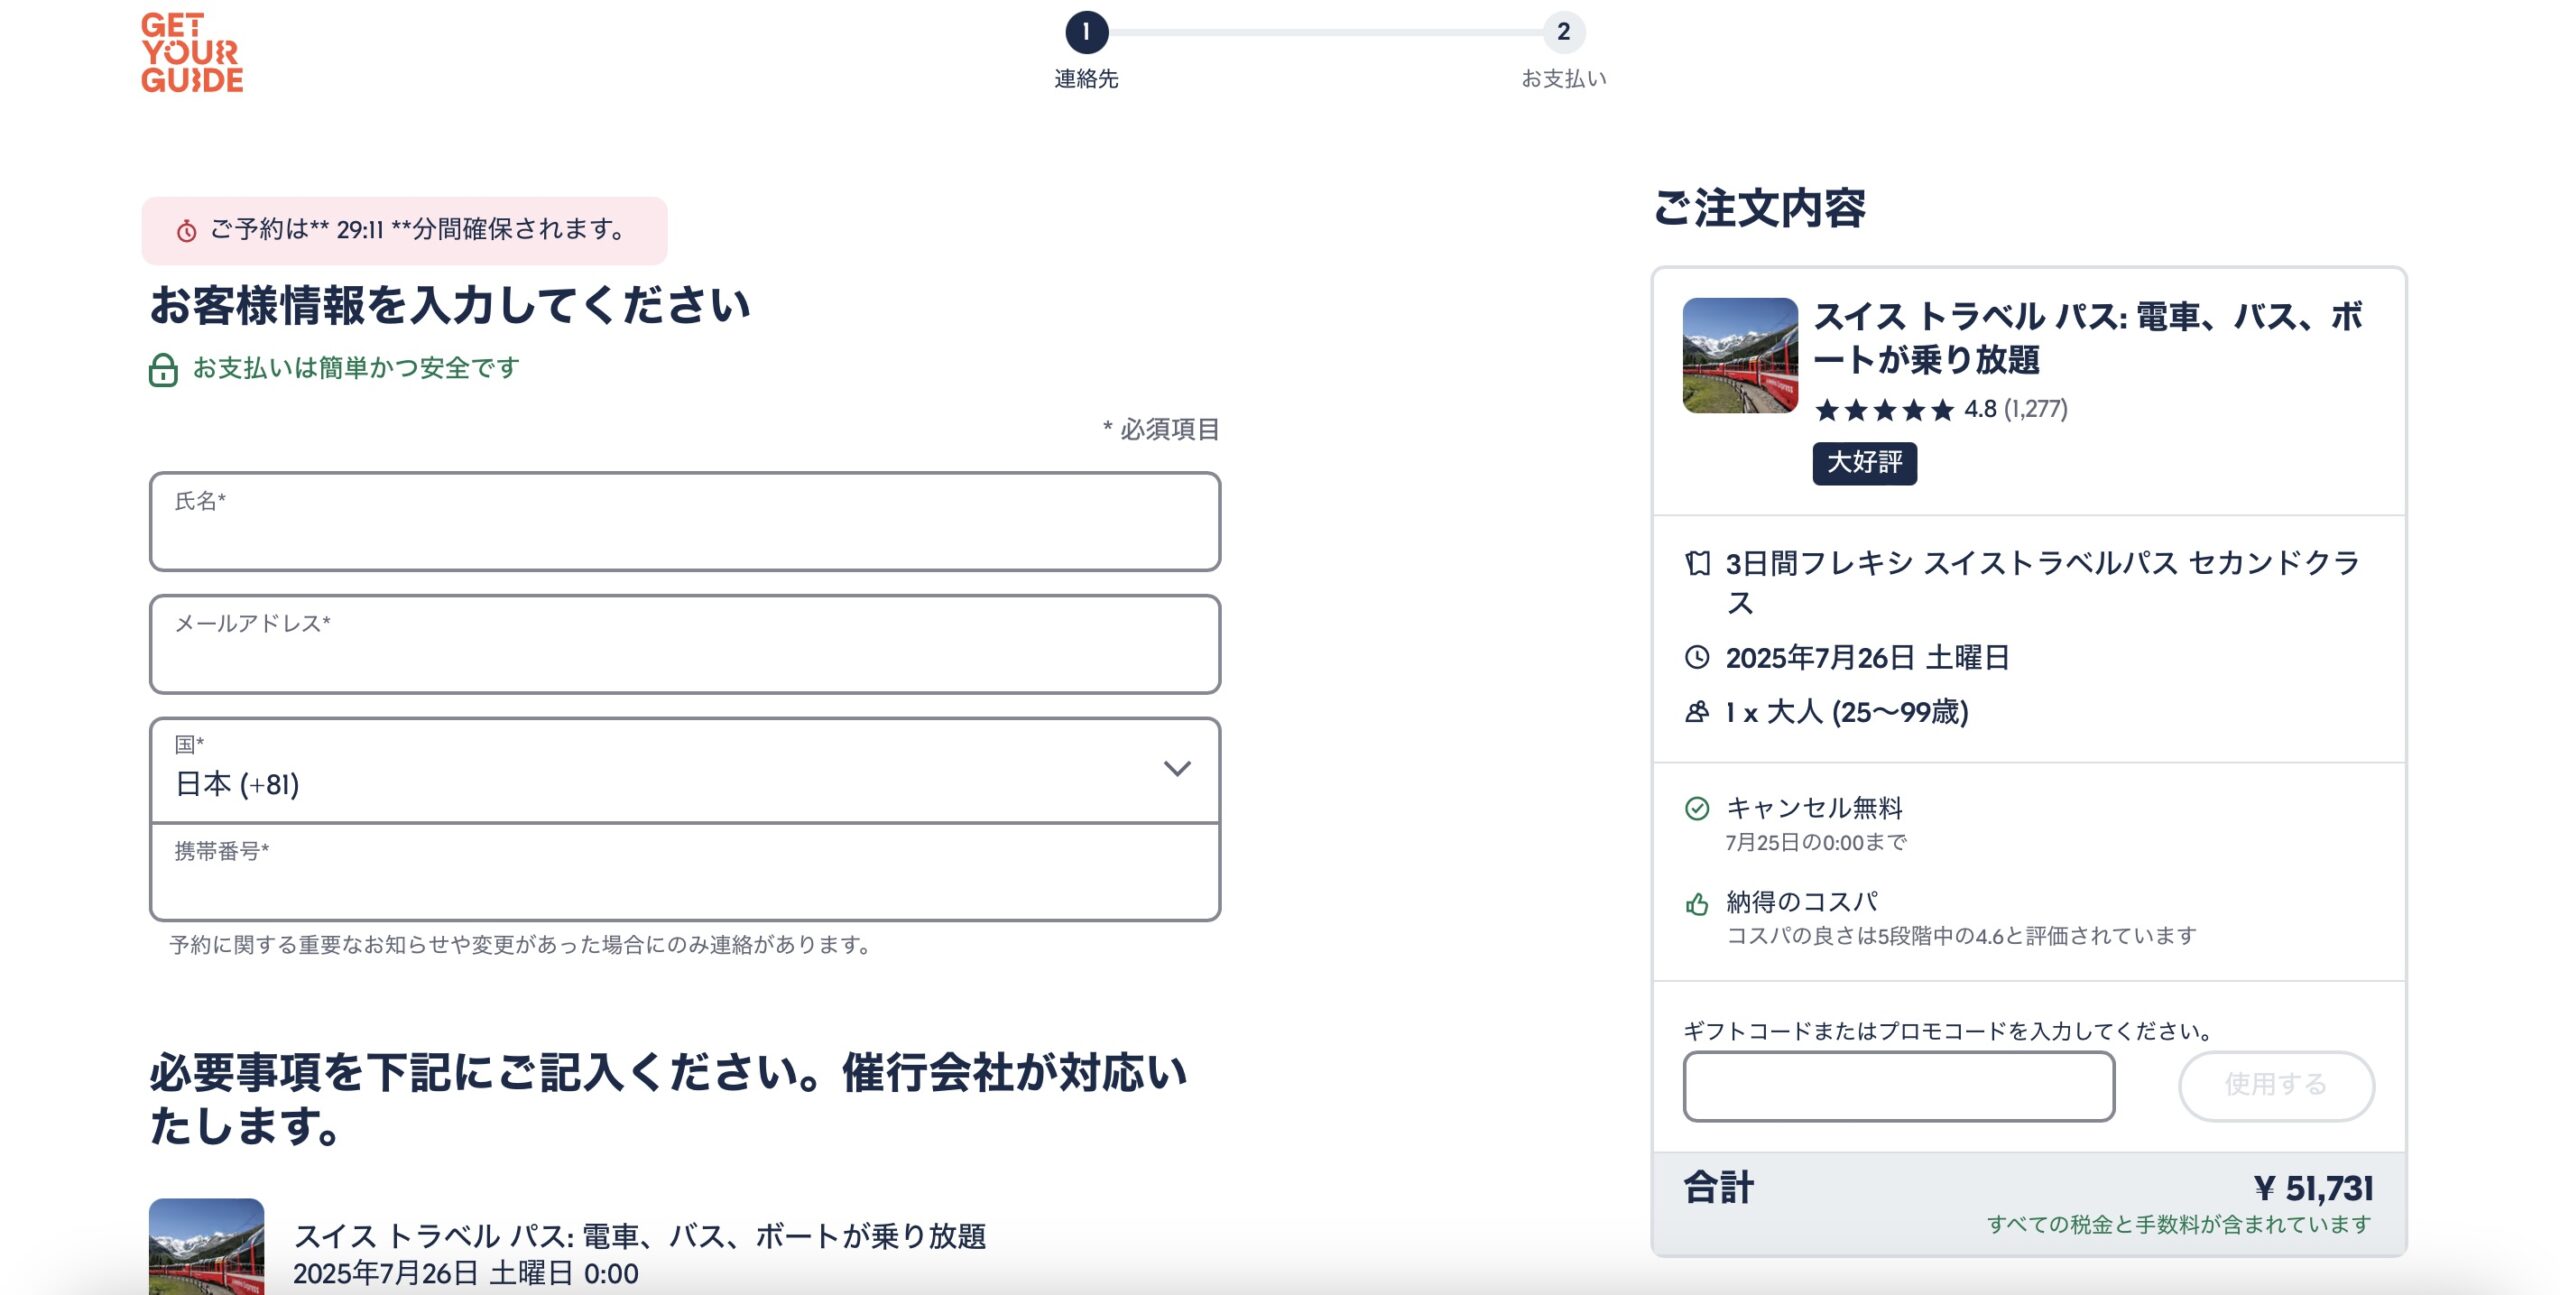Focus the メールアドレス email field
Viewport: 2560px width, 1295px height.
point(685,644)
